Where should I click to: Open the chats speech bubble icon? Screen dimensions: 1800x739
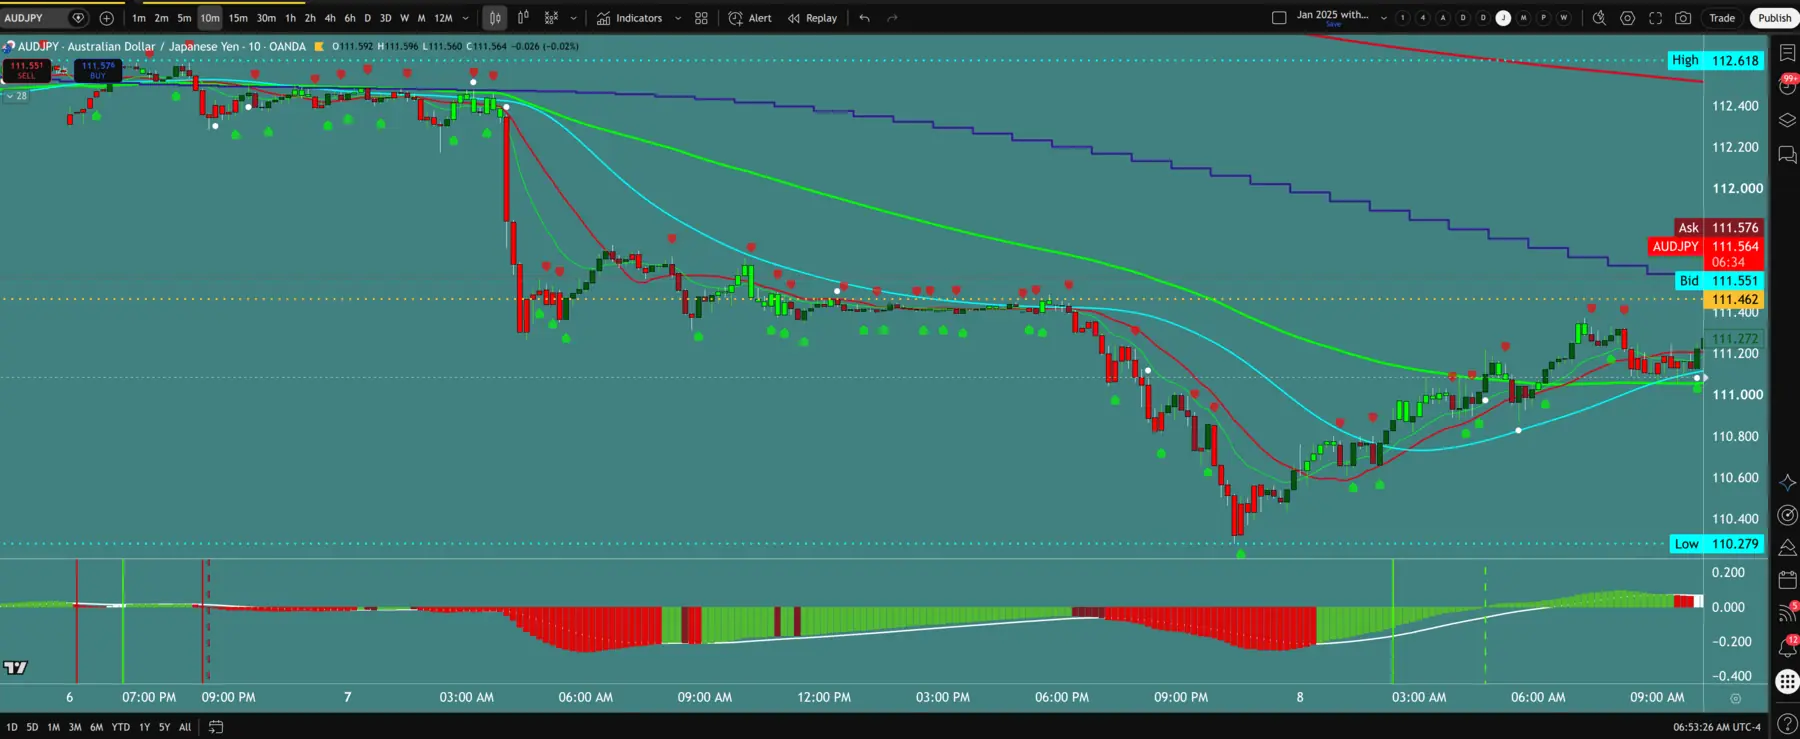(x=1787, y=155)
